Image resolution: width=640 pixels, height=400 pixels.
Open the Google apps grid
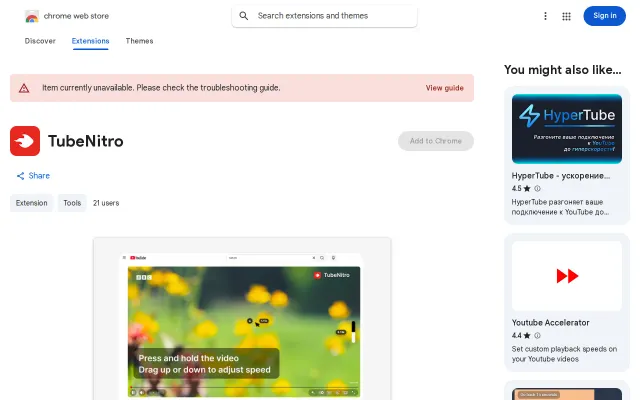click(566, 16)
